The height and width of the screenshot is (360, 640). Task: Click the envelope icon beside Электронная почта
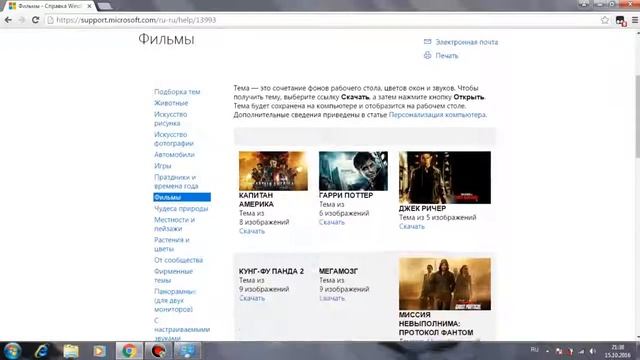click(427, 42)
